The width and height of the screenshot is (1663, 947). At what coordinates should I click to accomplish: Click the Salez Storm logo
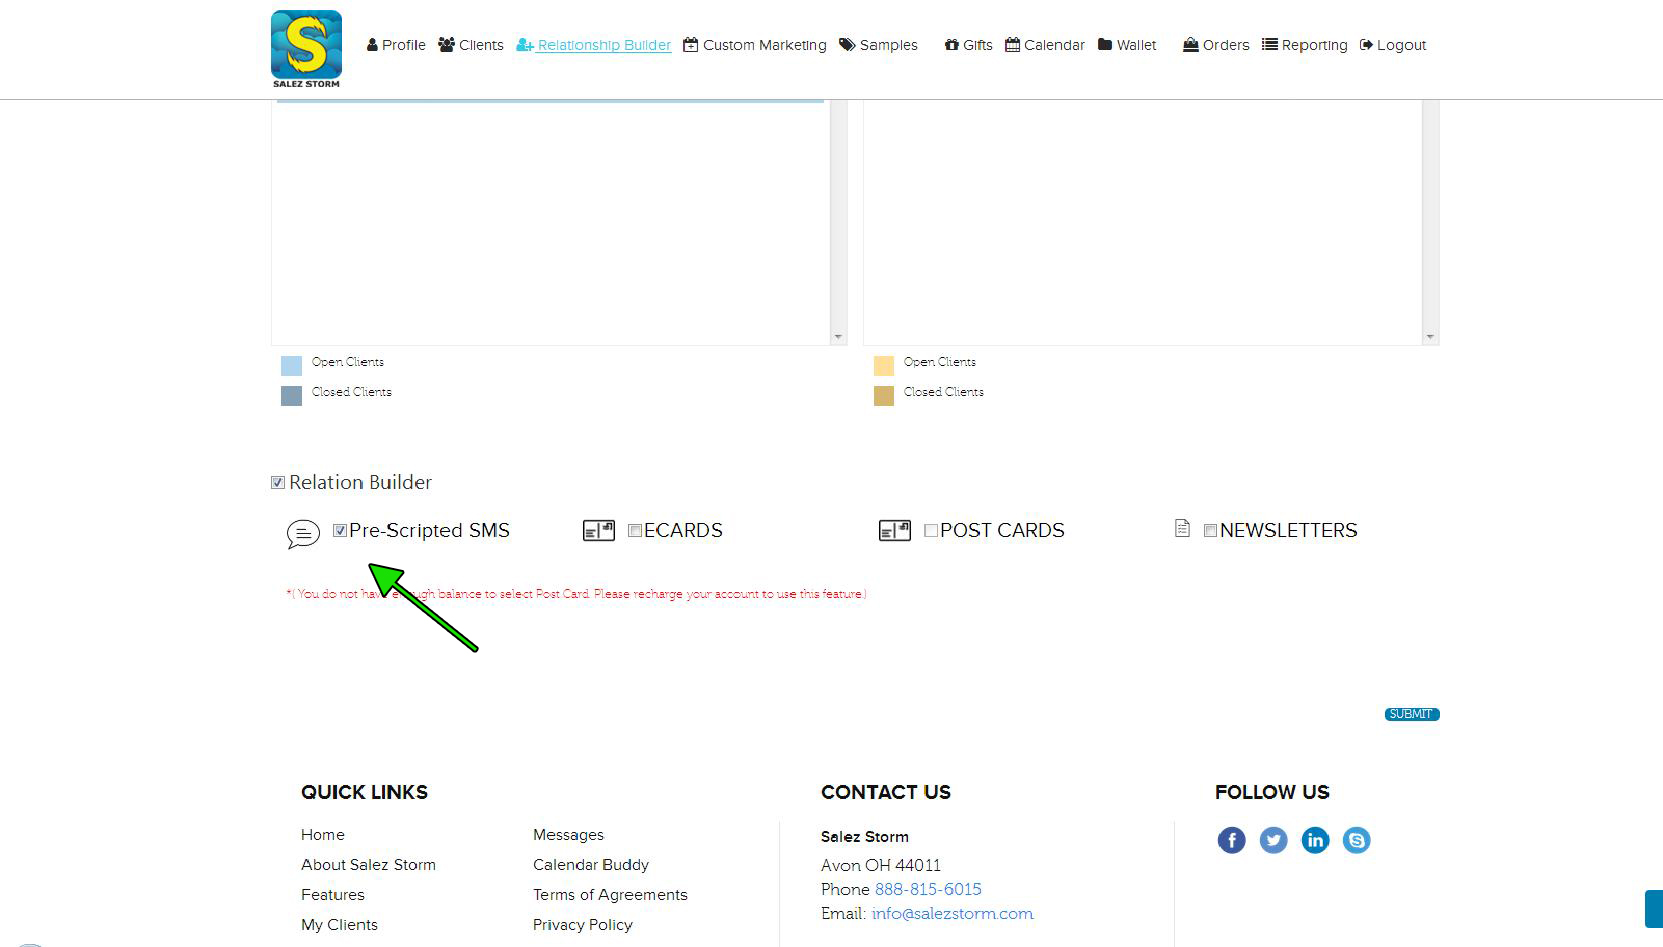[306, 48]
